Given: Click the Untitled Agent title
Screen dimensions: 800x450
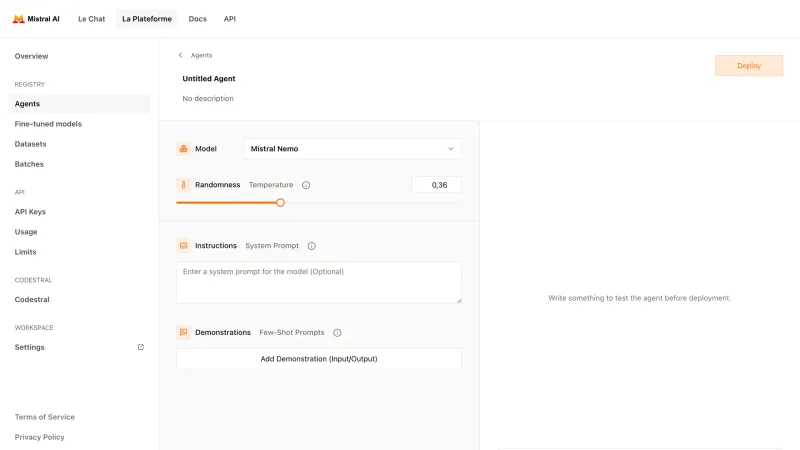Looking at the screenshot, I should point(209,79).
